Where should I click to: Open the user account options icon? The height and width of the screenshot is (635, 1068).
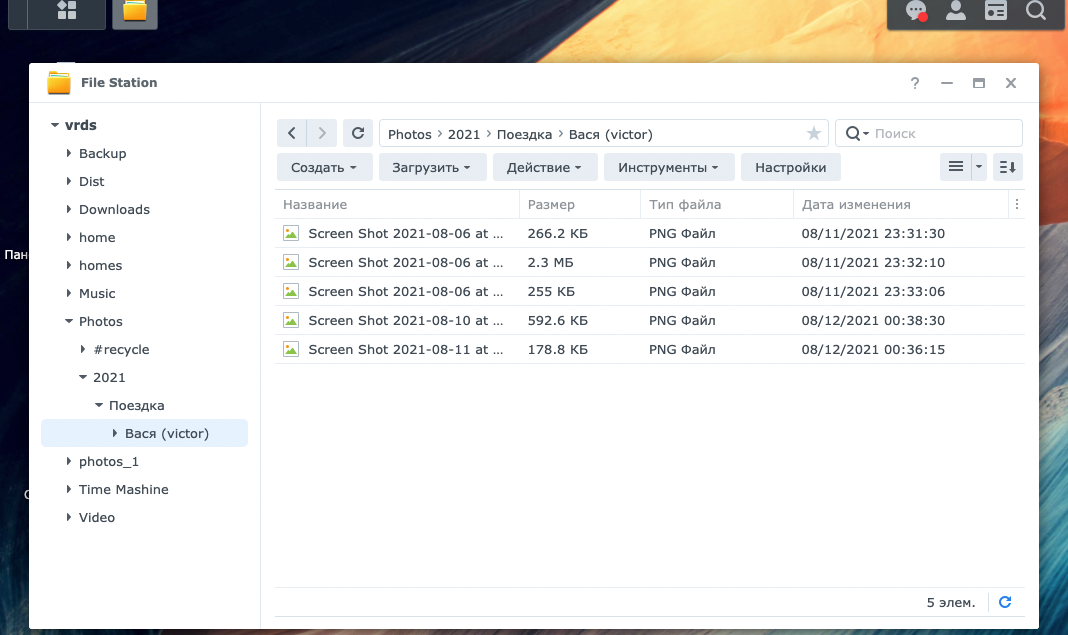[x=956, y=11]
